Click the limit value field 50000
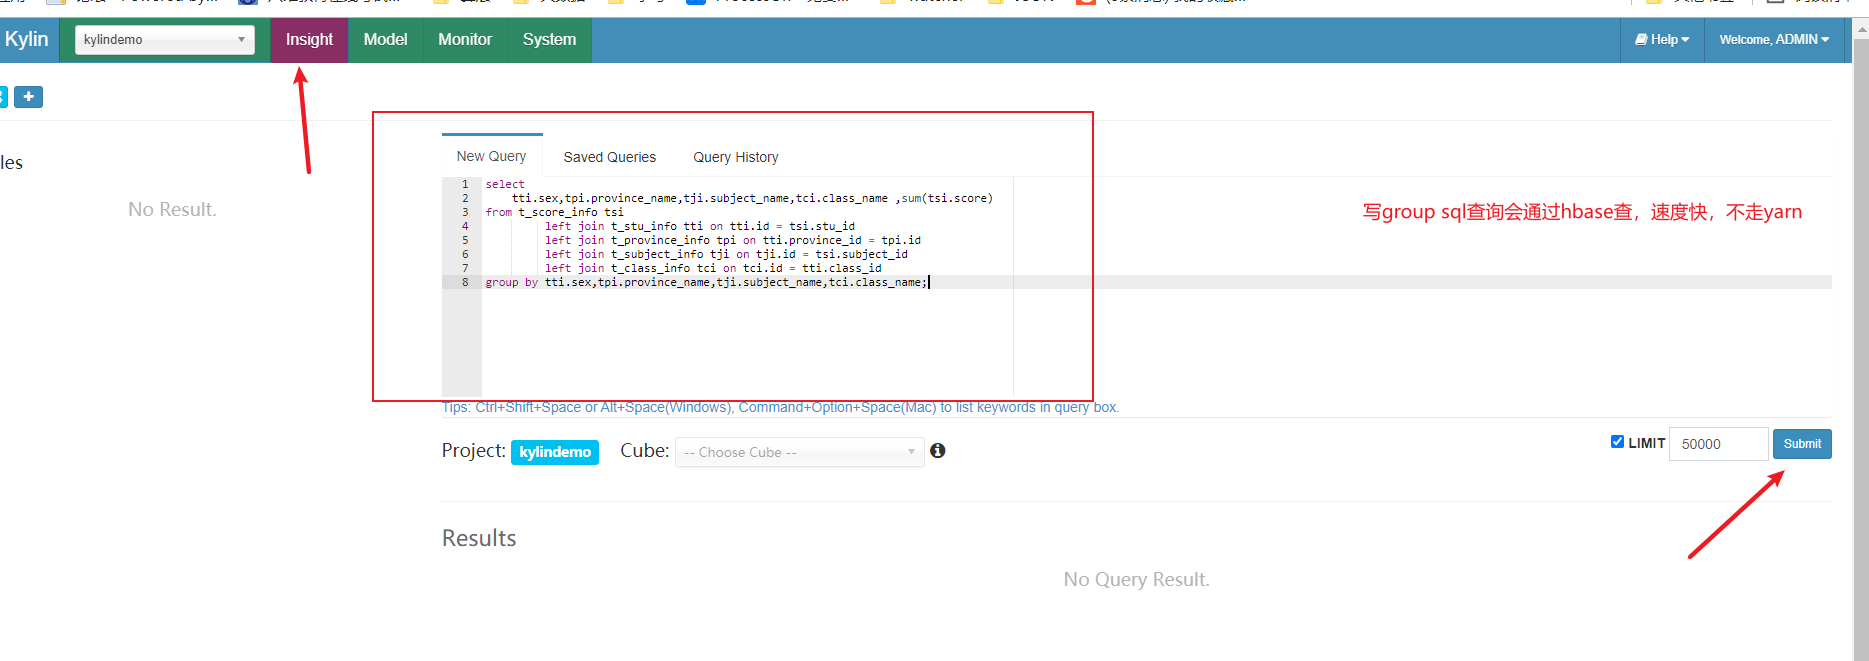The width and height of the screenshot is (1869, 661). click(x=1719, y=444)
